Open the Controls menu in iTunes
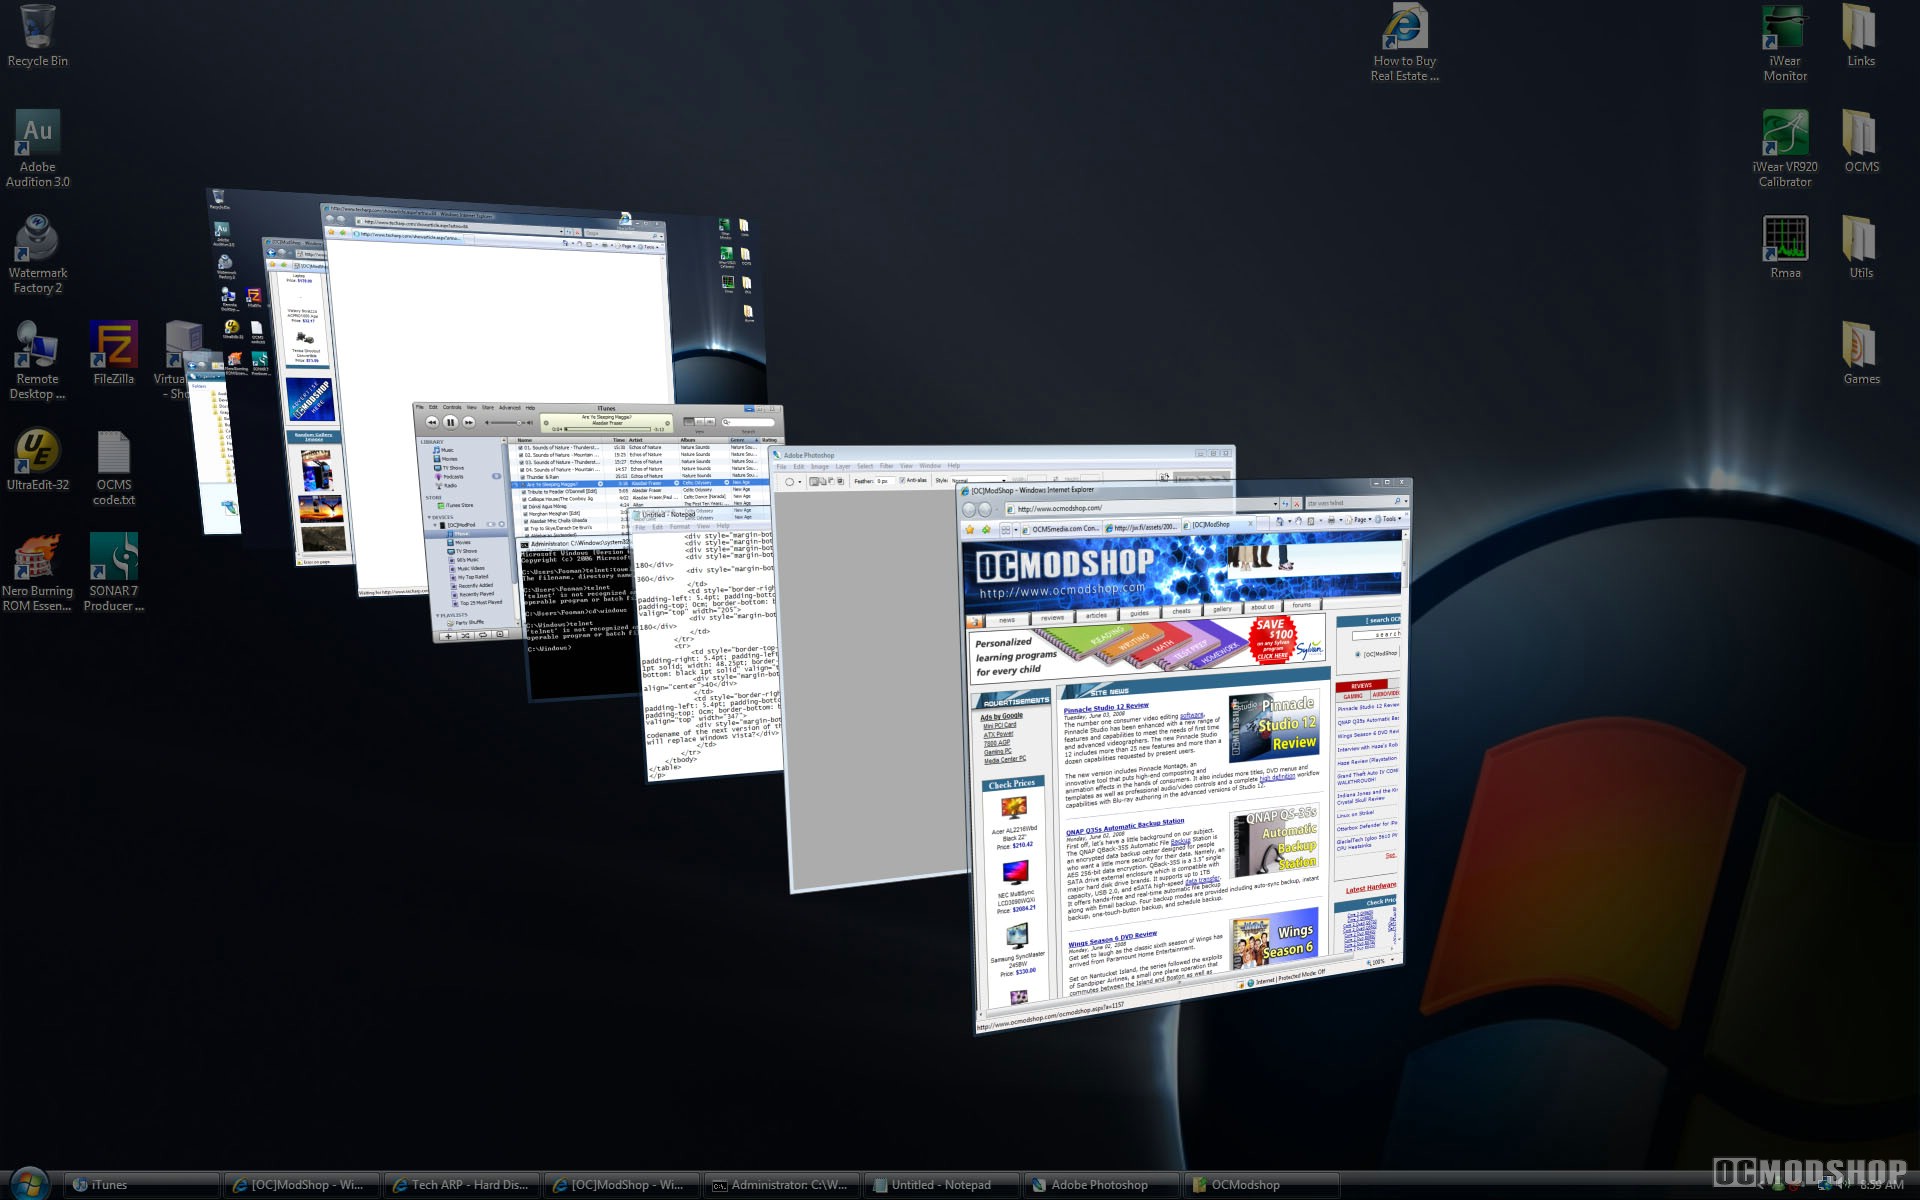This screenshot has width=1920, height=1200. 452,408
